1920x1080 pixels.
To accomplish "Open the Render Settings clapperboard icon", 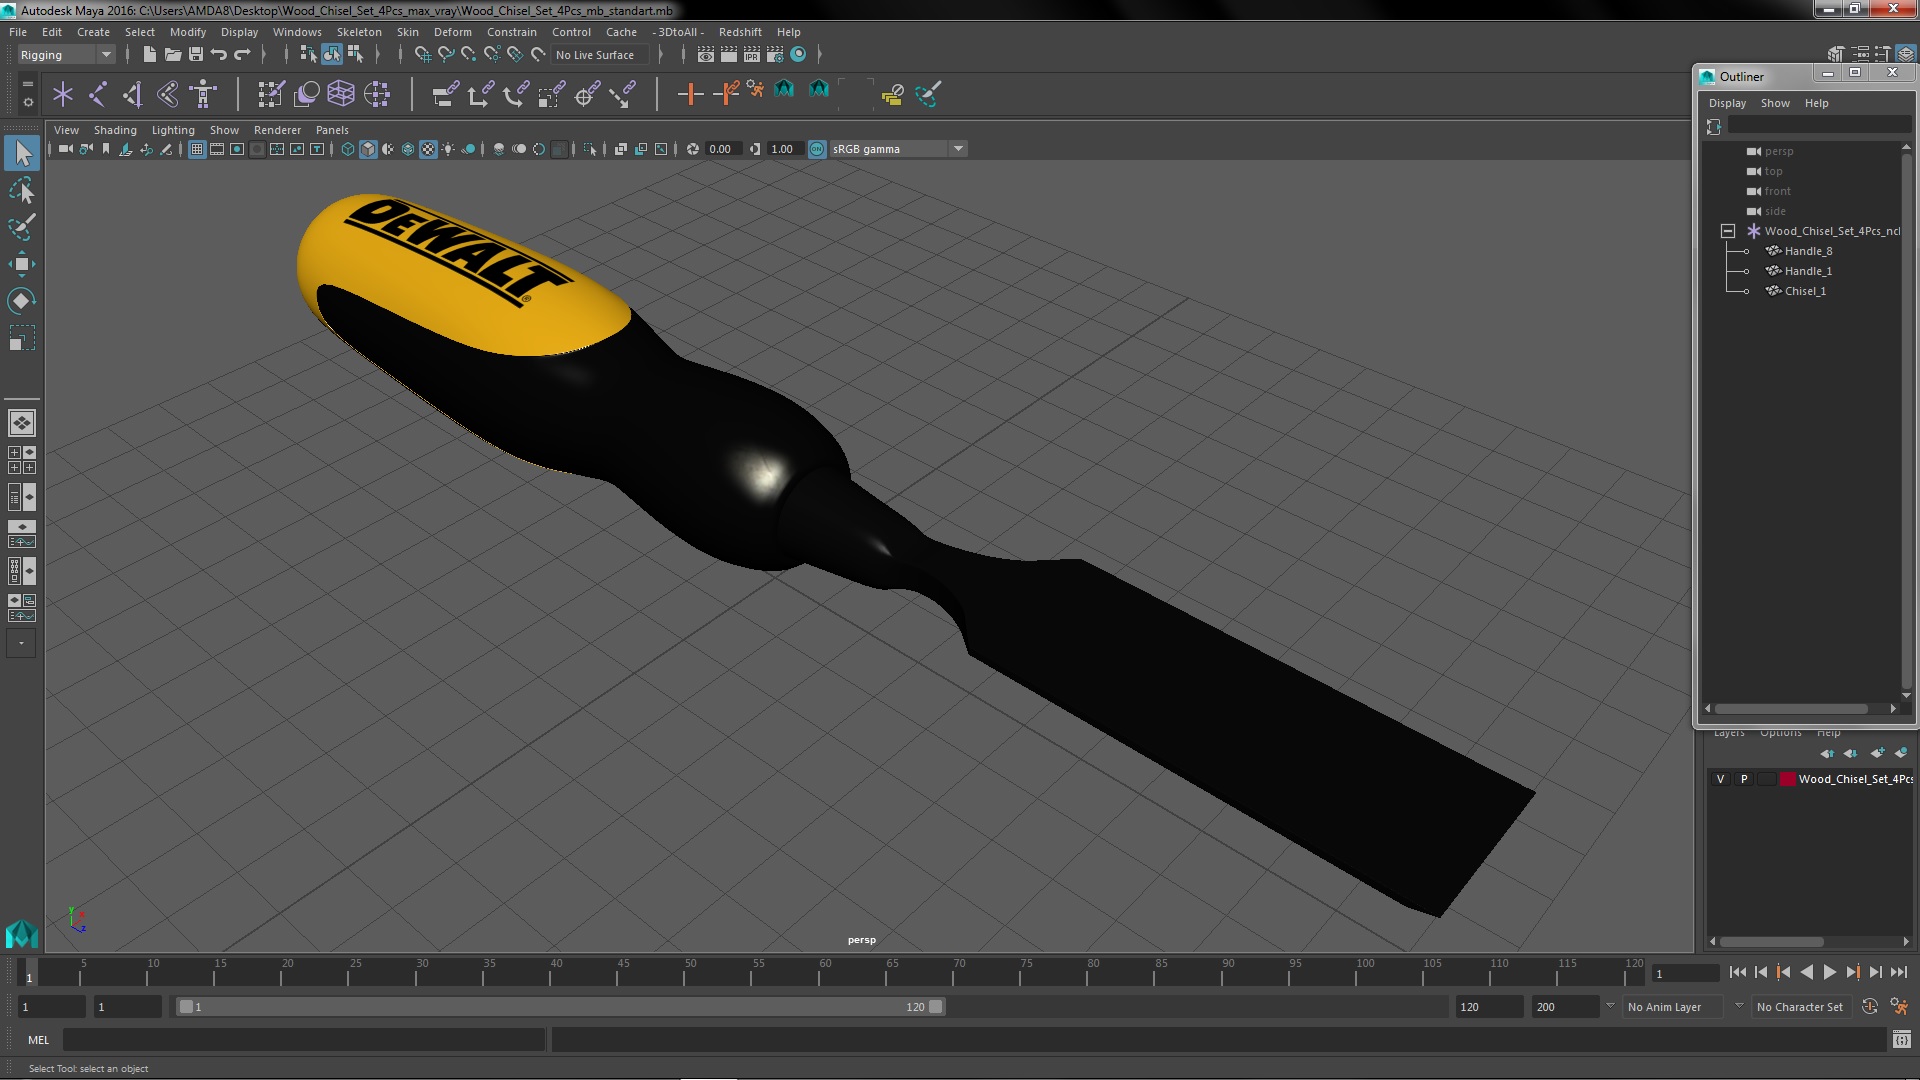I will coord(774,55).
